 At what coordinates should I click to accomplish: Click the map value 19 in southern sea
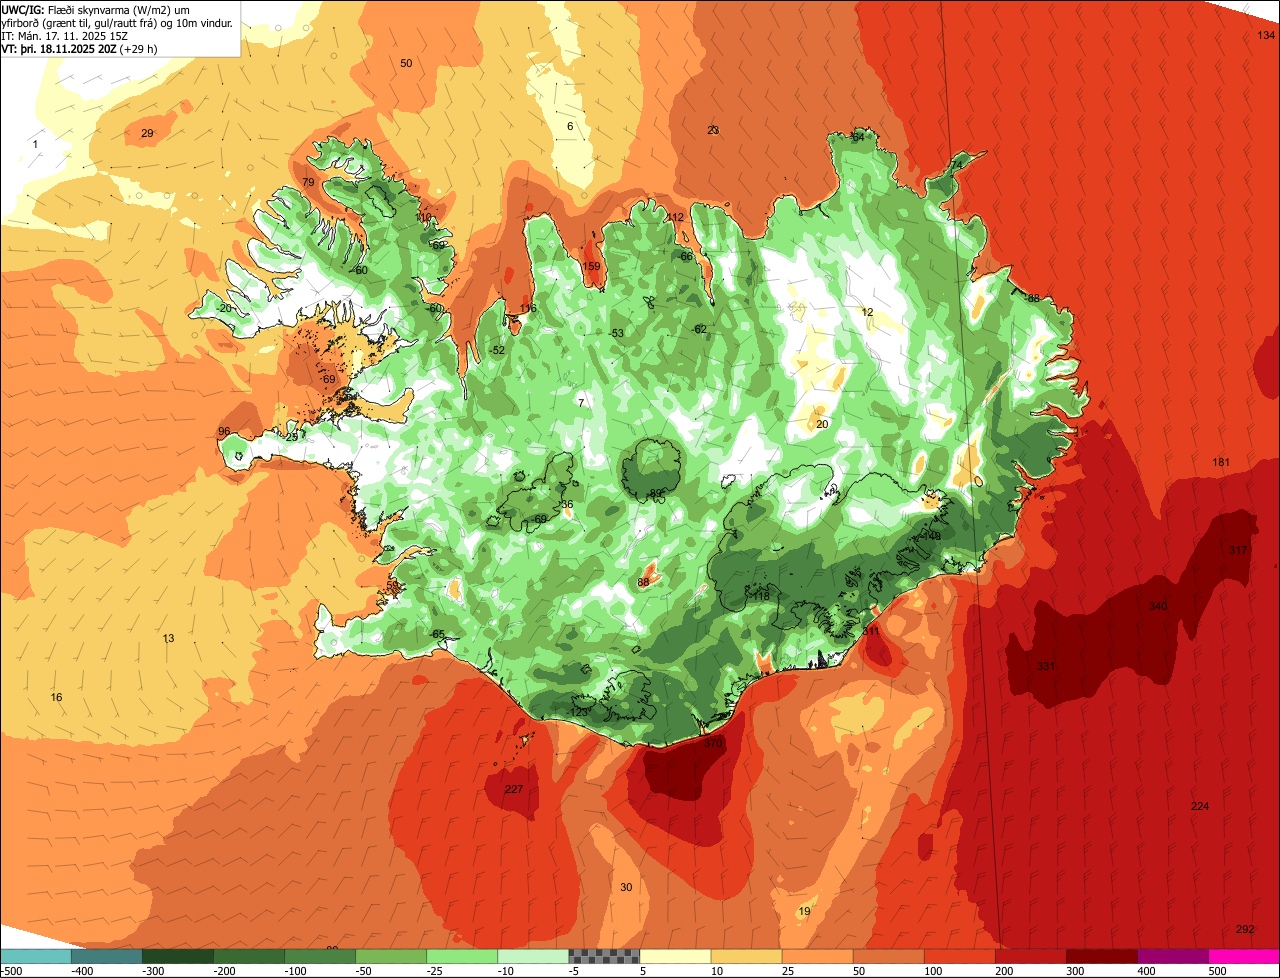click(805, 911)
